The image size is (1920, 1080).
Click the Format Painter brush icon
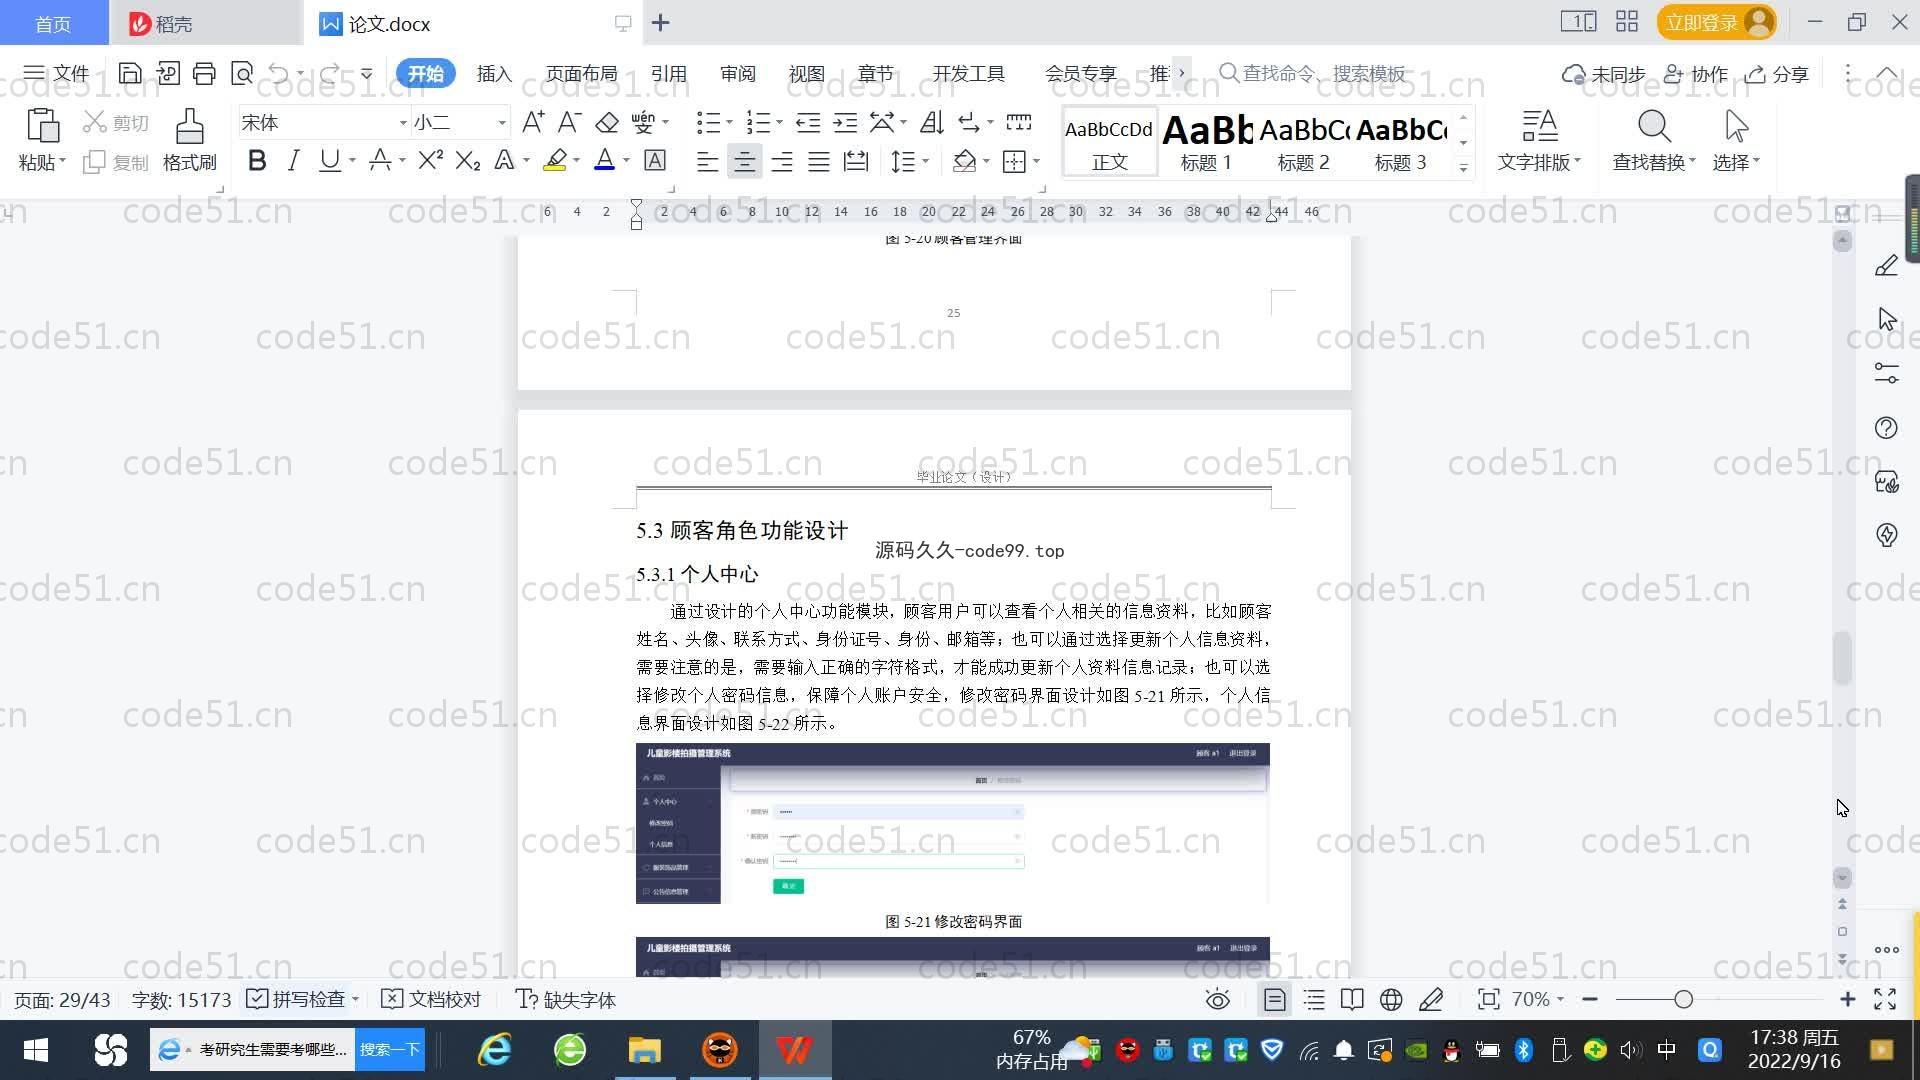point(190,127)
